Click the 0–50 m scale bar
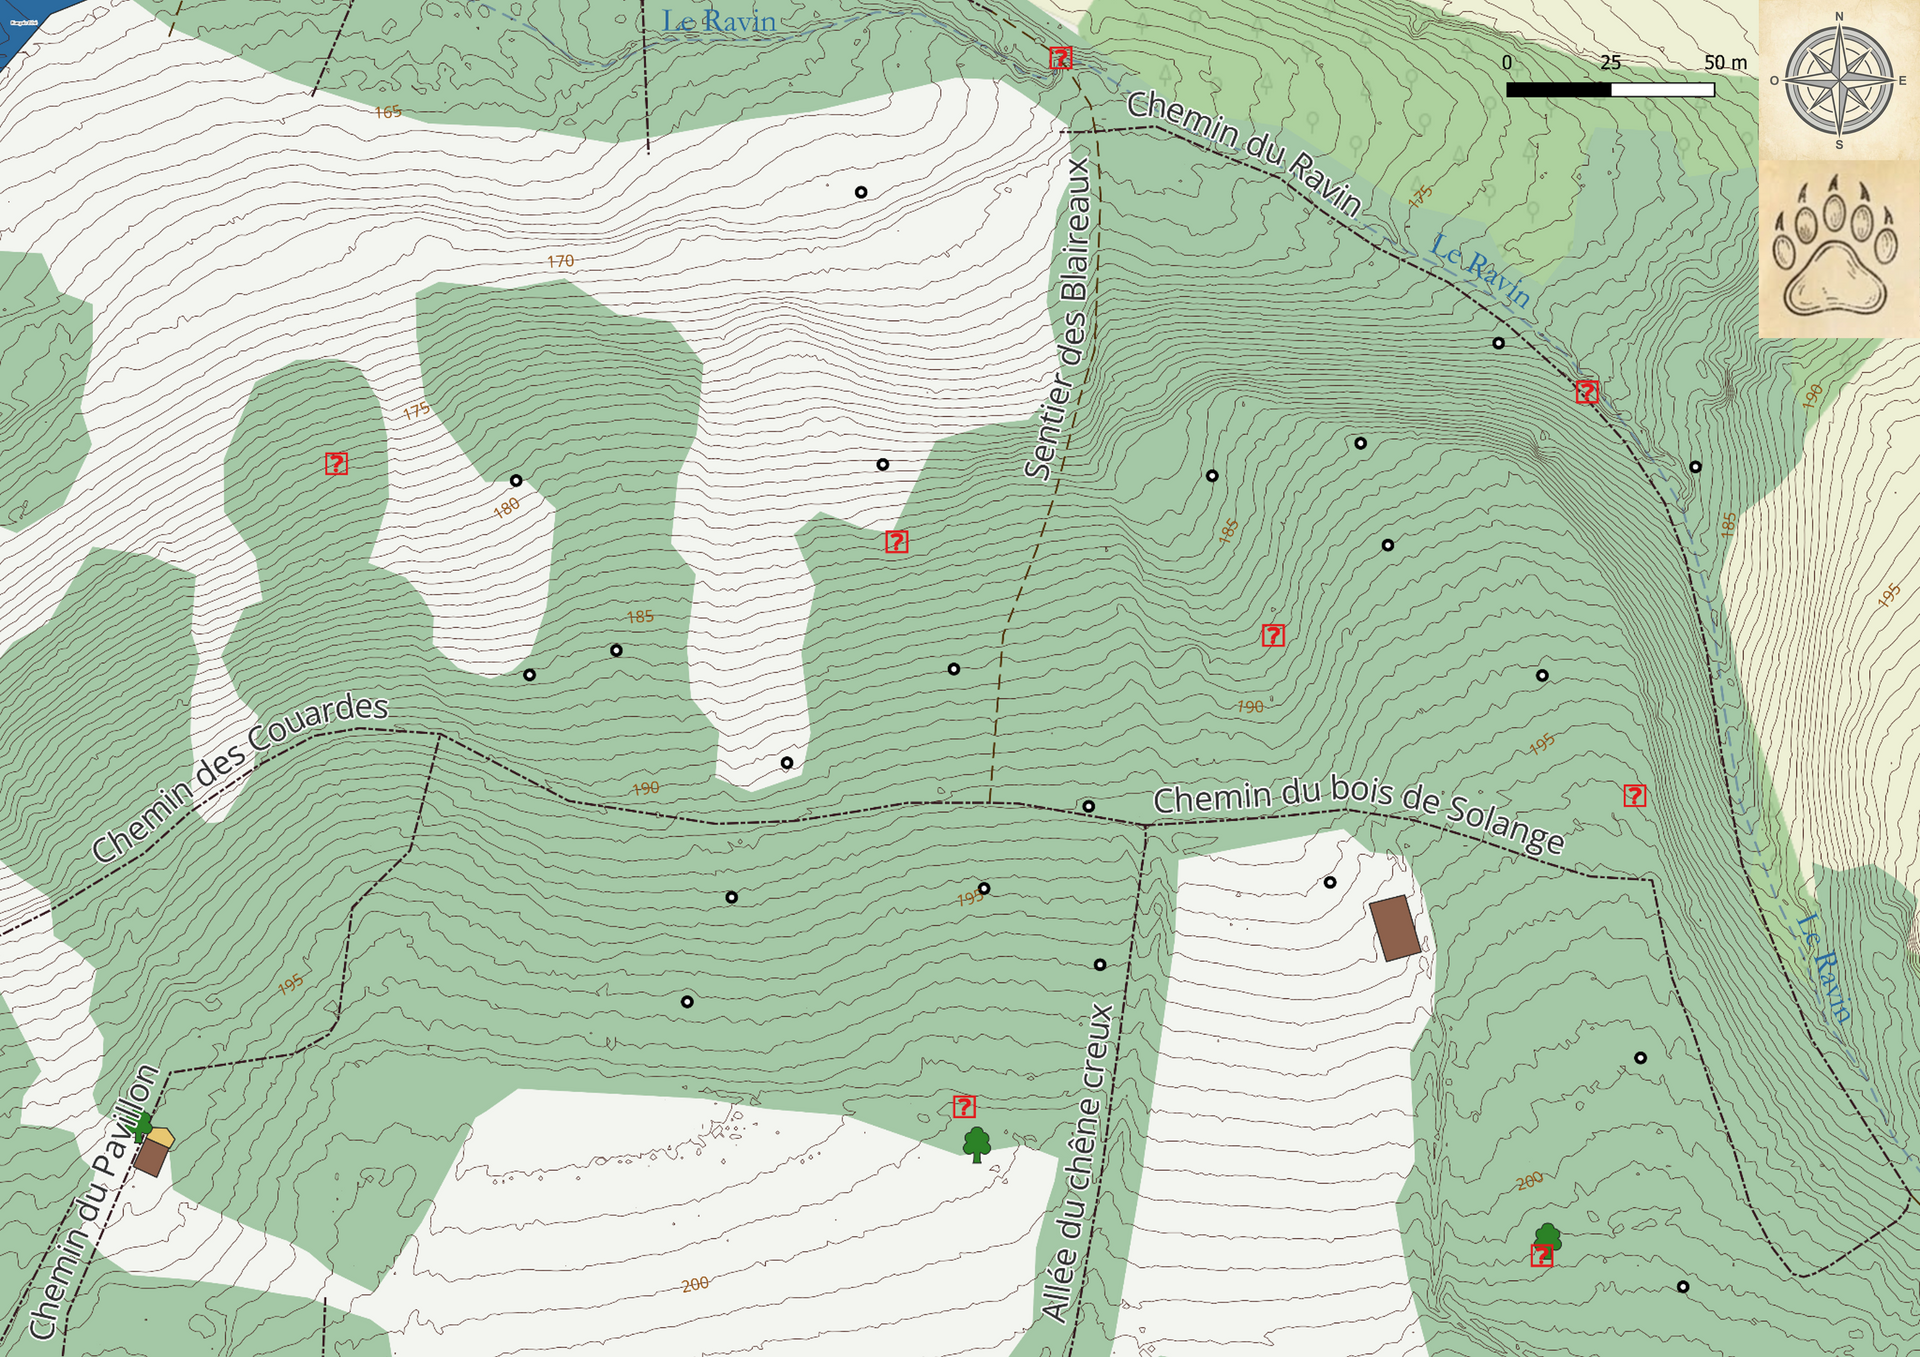 1610,89
